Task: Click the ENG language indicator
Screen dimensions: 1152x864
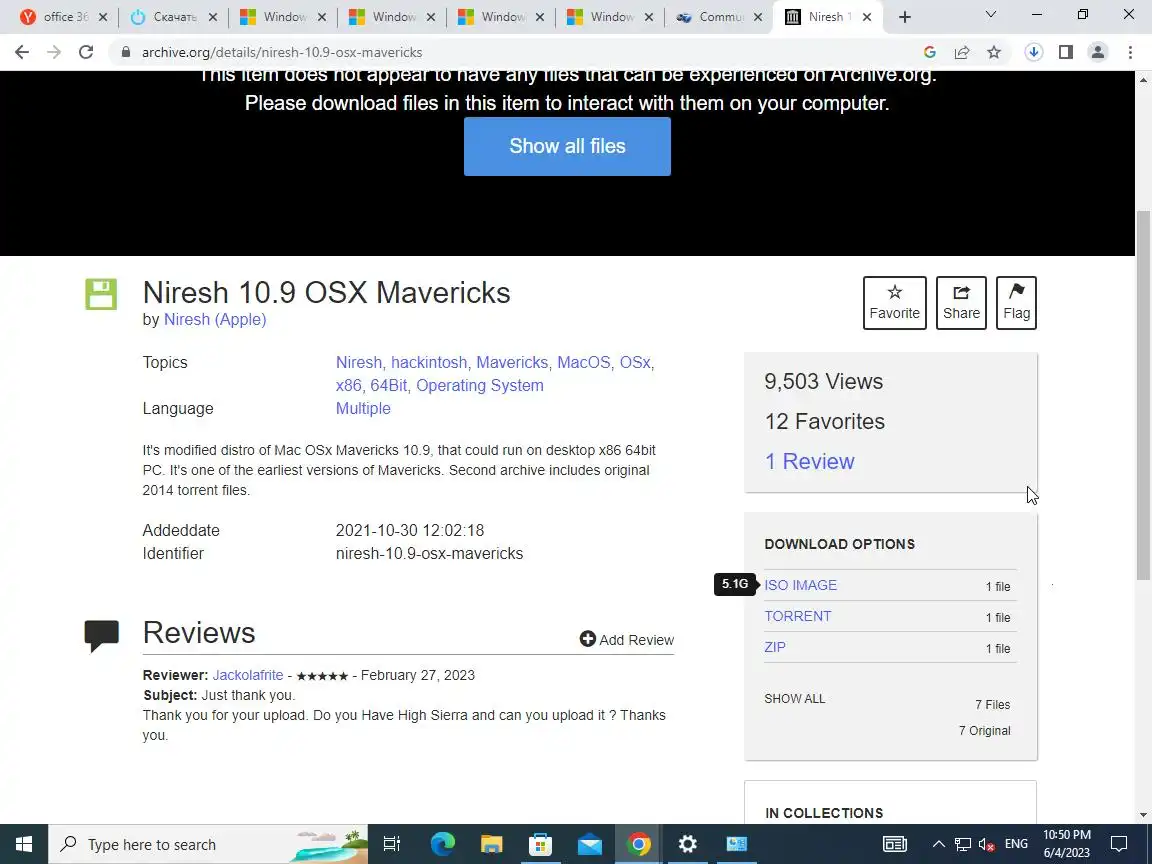Action: [x=1016, y=844]
